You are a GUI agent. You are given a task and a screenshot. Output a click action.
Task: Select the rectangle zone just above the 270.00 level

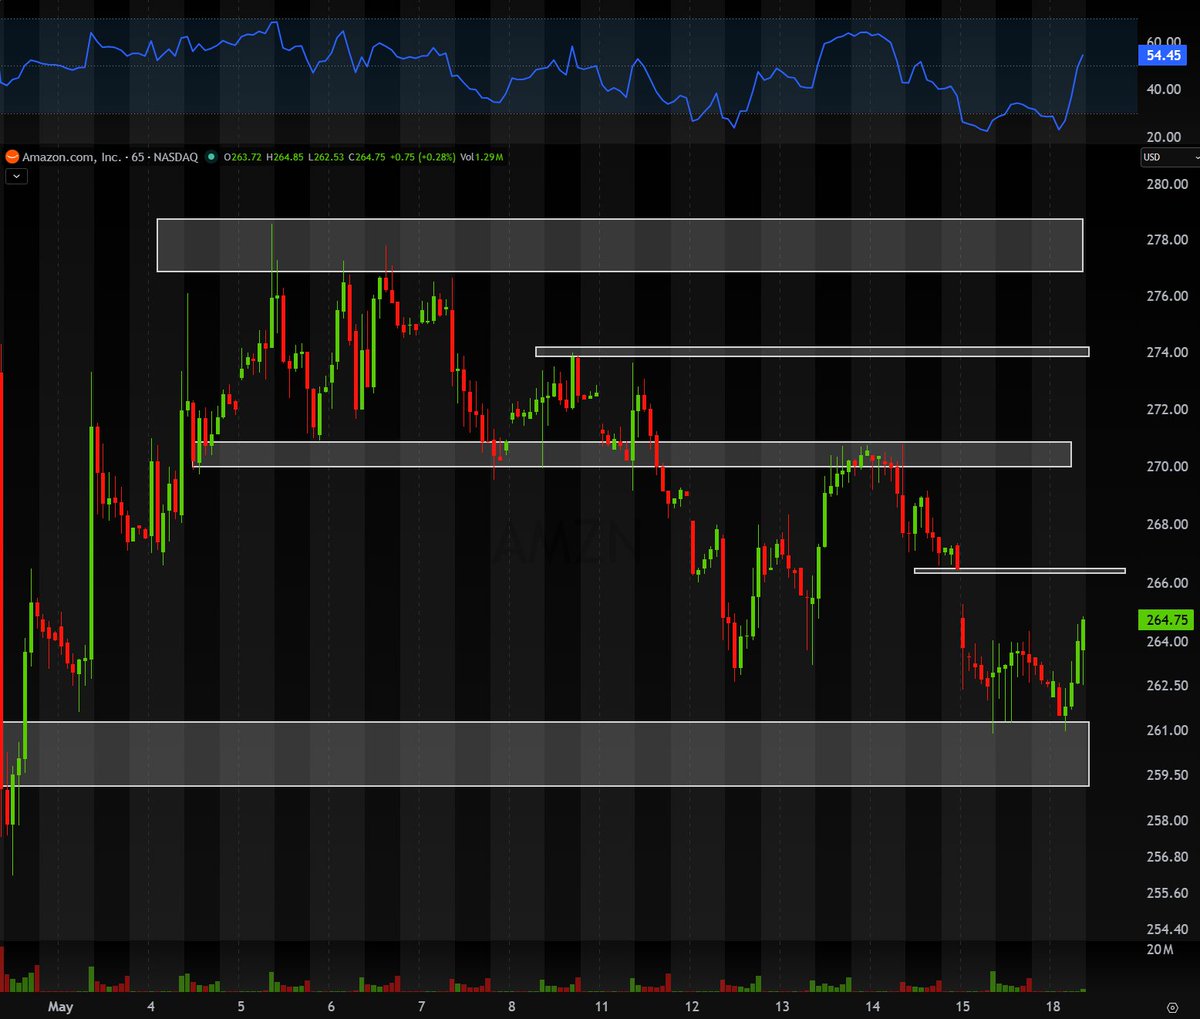point(632,454)
